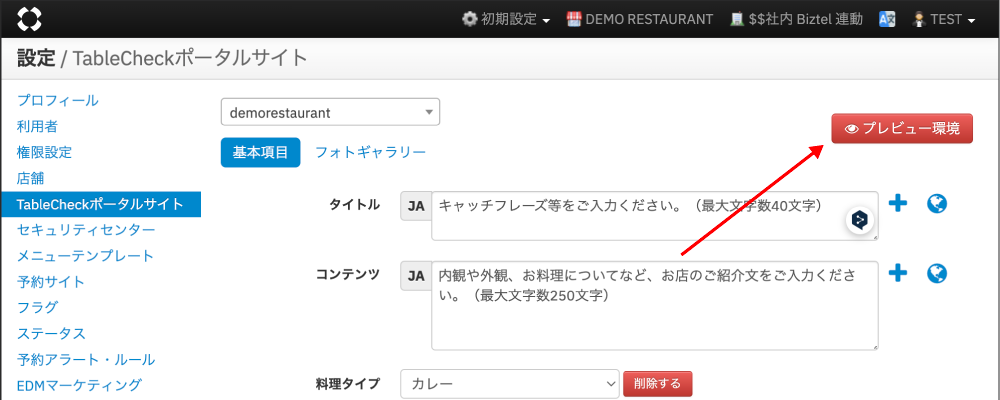Viewport: 1000px width, 400px height.
Task: Click the dark hexagon badge in title field
Action: tap(859, 220)
